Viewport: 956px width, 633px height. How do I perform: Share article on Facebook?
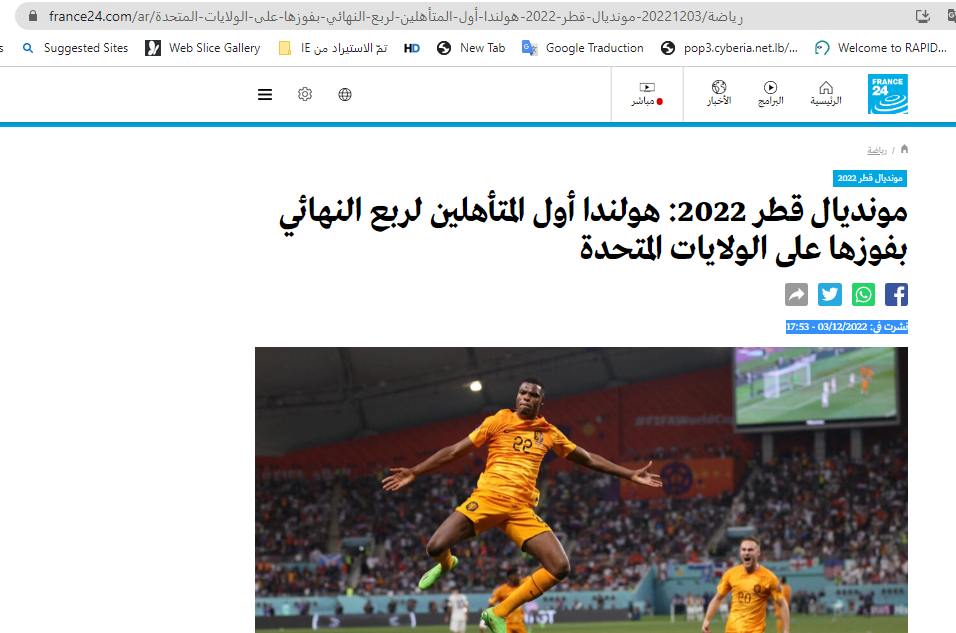[x=896, y=294]
